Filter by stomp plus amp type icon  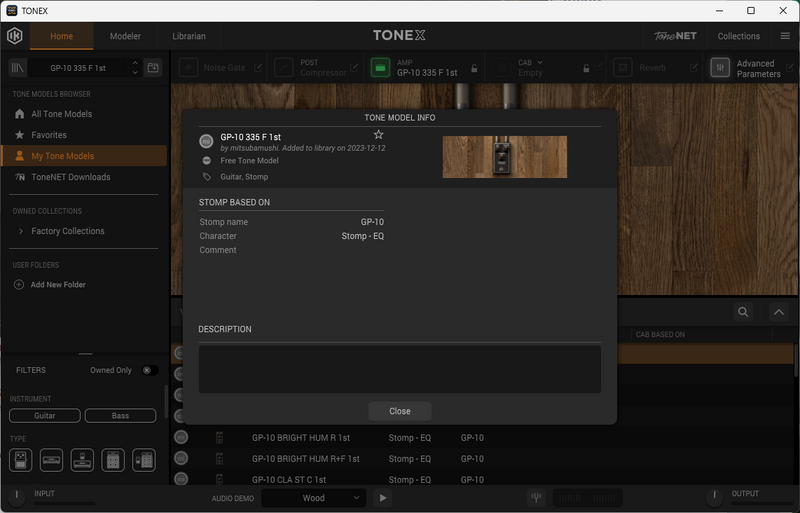82,460
